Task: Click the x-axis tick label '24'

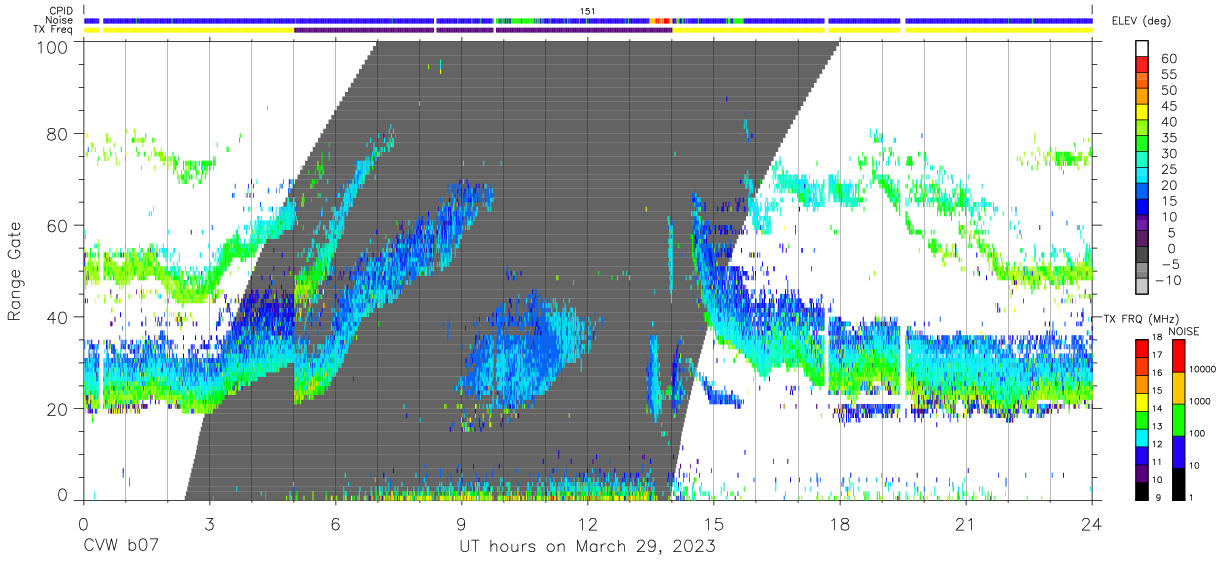Action: click(x=1092, y=524)
